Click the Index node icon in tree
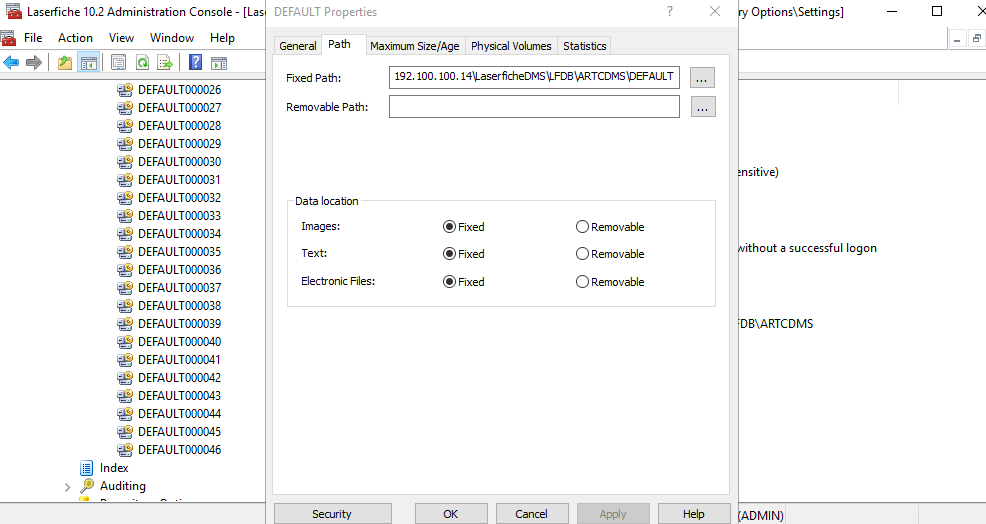The width and height of the screenshot is (986, 524). coord(87,468)
